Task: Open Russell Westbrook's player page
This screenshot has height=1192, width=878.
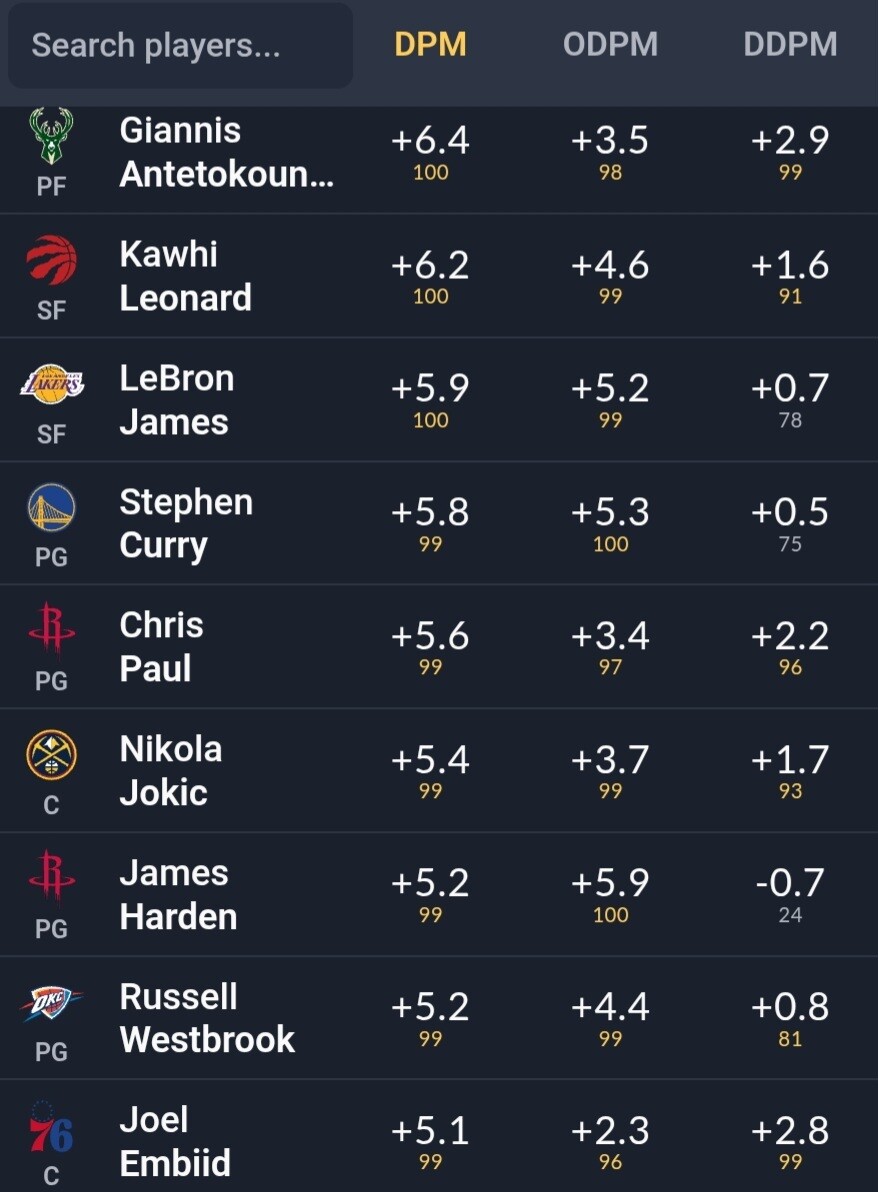Action: 207,1018
